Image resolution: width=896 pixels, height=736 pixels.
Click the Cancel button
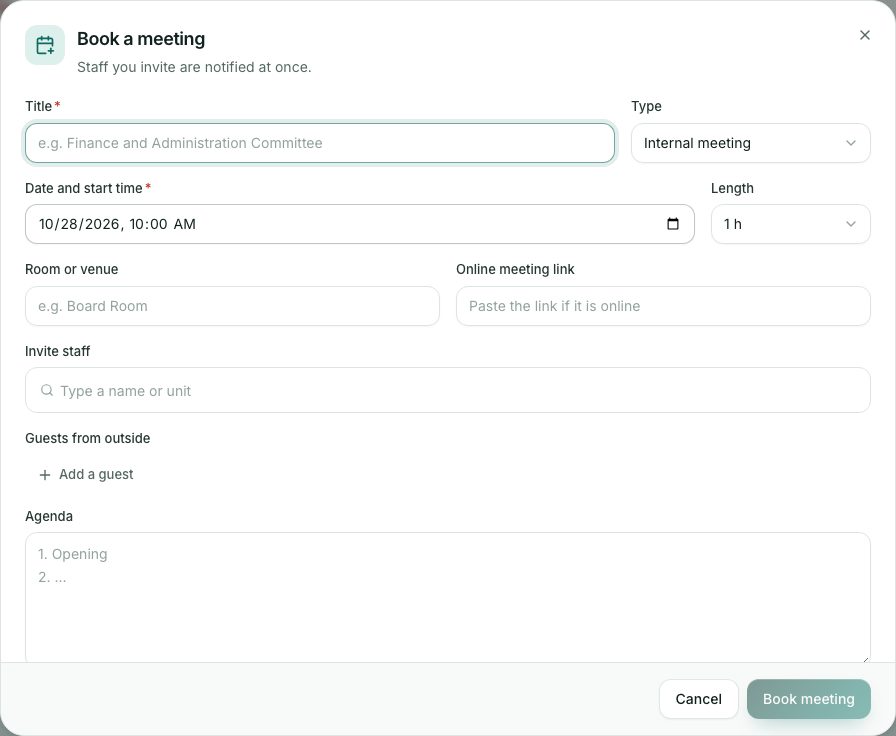[x=698, y=699]
